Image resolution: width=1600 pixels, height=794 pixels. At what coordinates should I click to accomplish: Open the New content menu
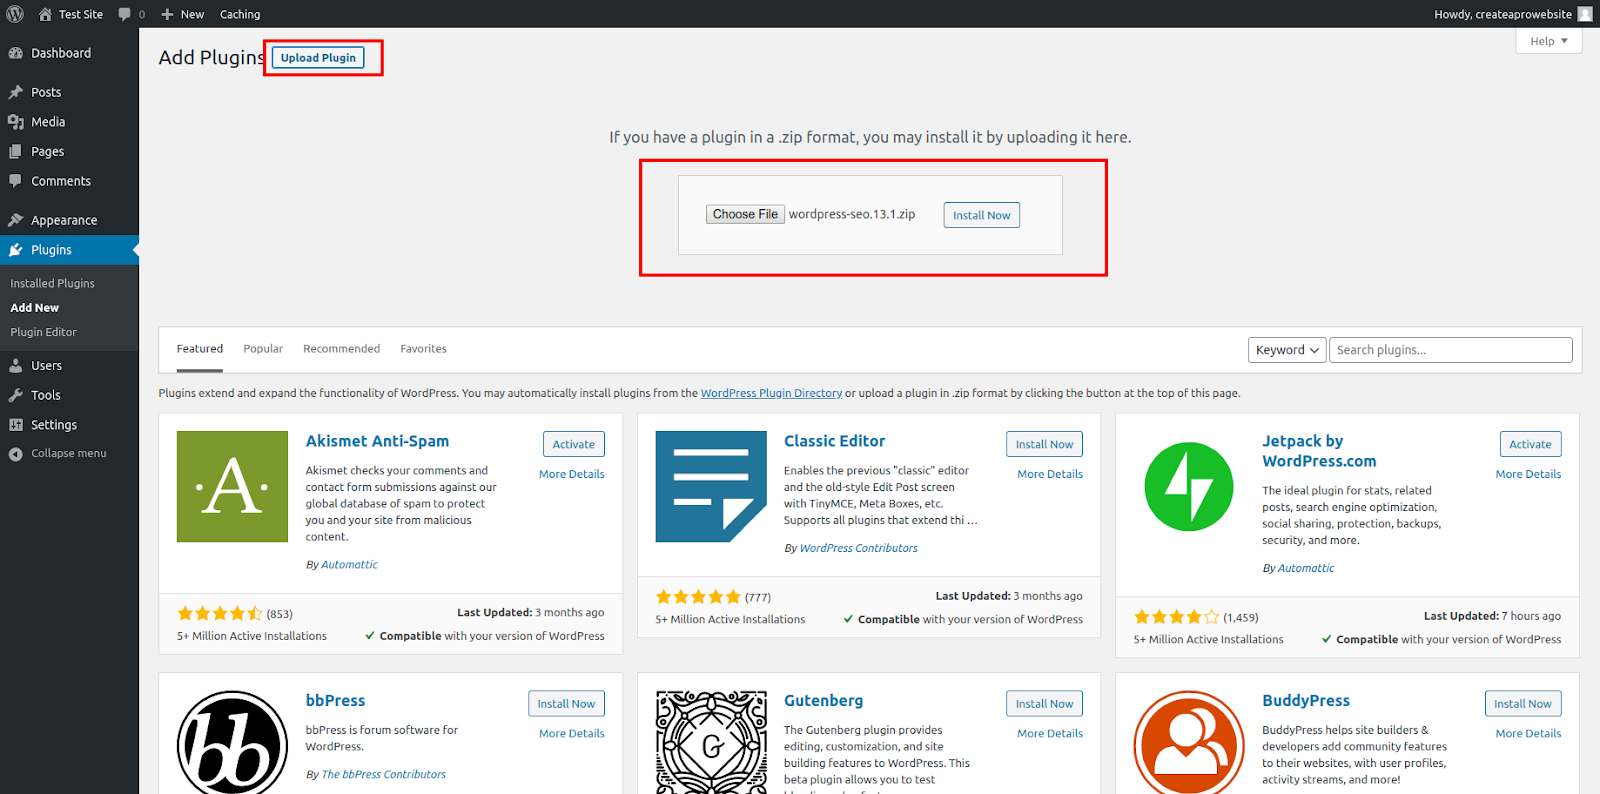pos(182,14)
